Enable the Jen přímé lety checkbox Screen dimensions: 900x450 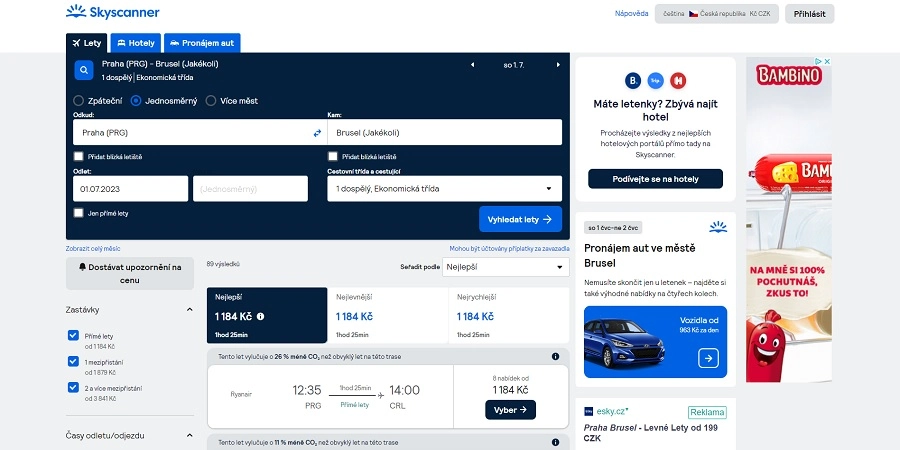click(x=79, y=213)
